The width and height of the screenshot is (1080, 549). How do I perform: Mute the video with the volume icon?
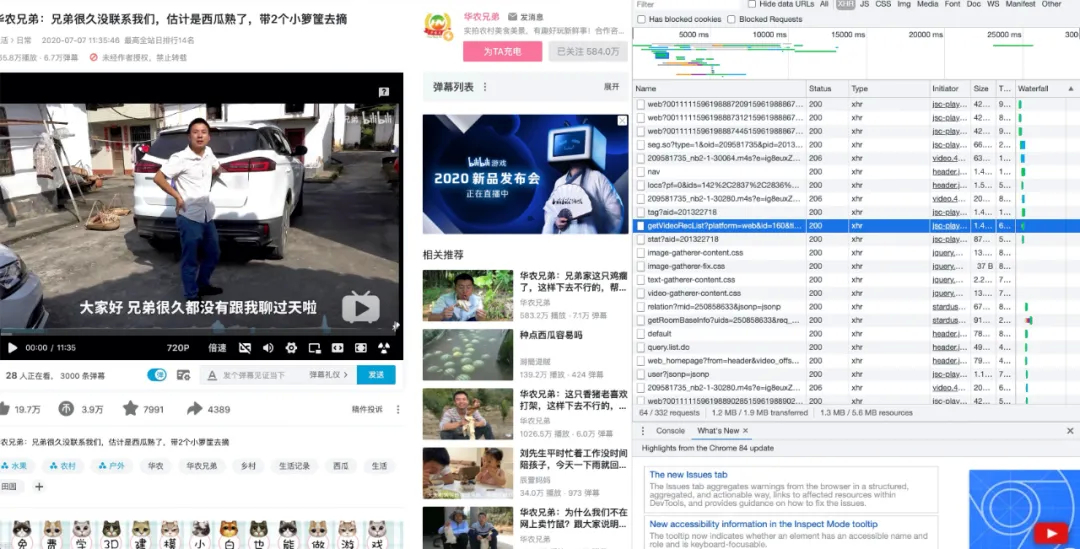coord(268,348)
